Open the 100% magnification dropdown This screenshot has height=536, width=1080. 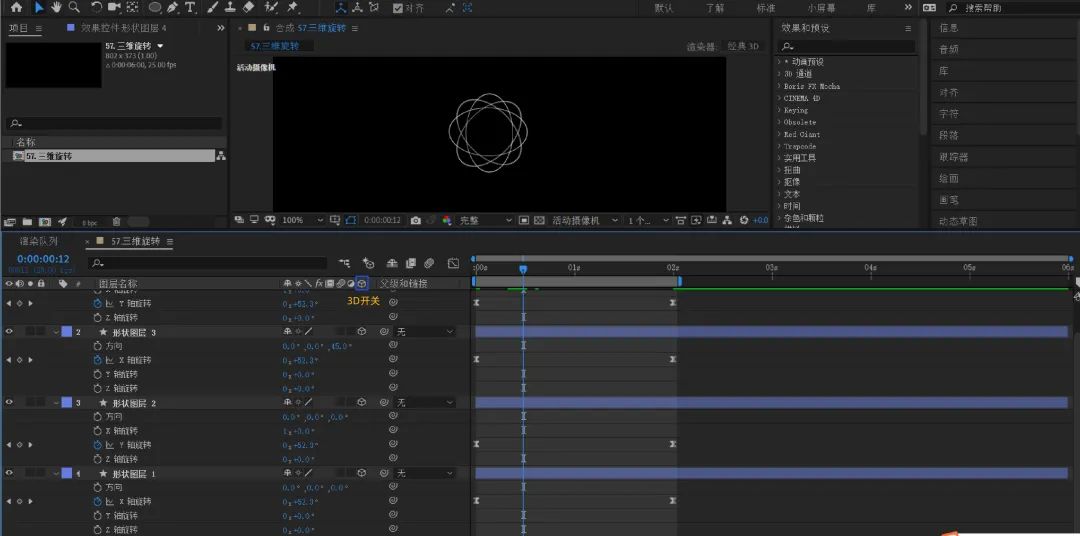click(x=302, y=220)
